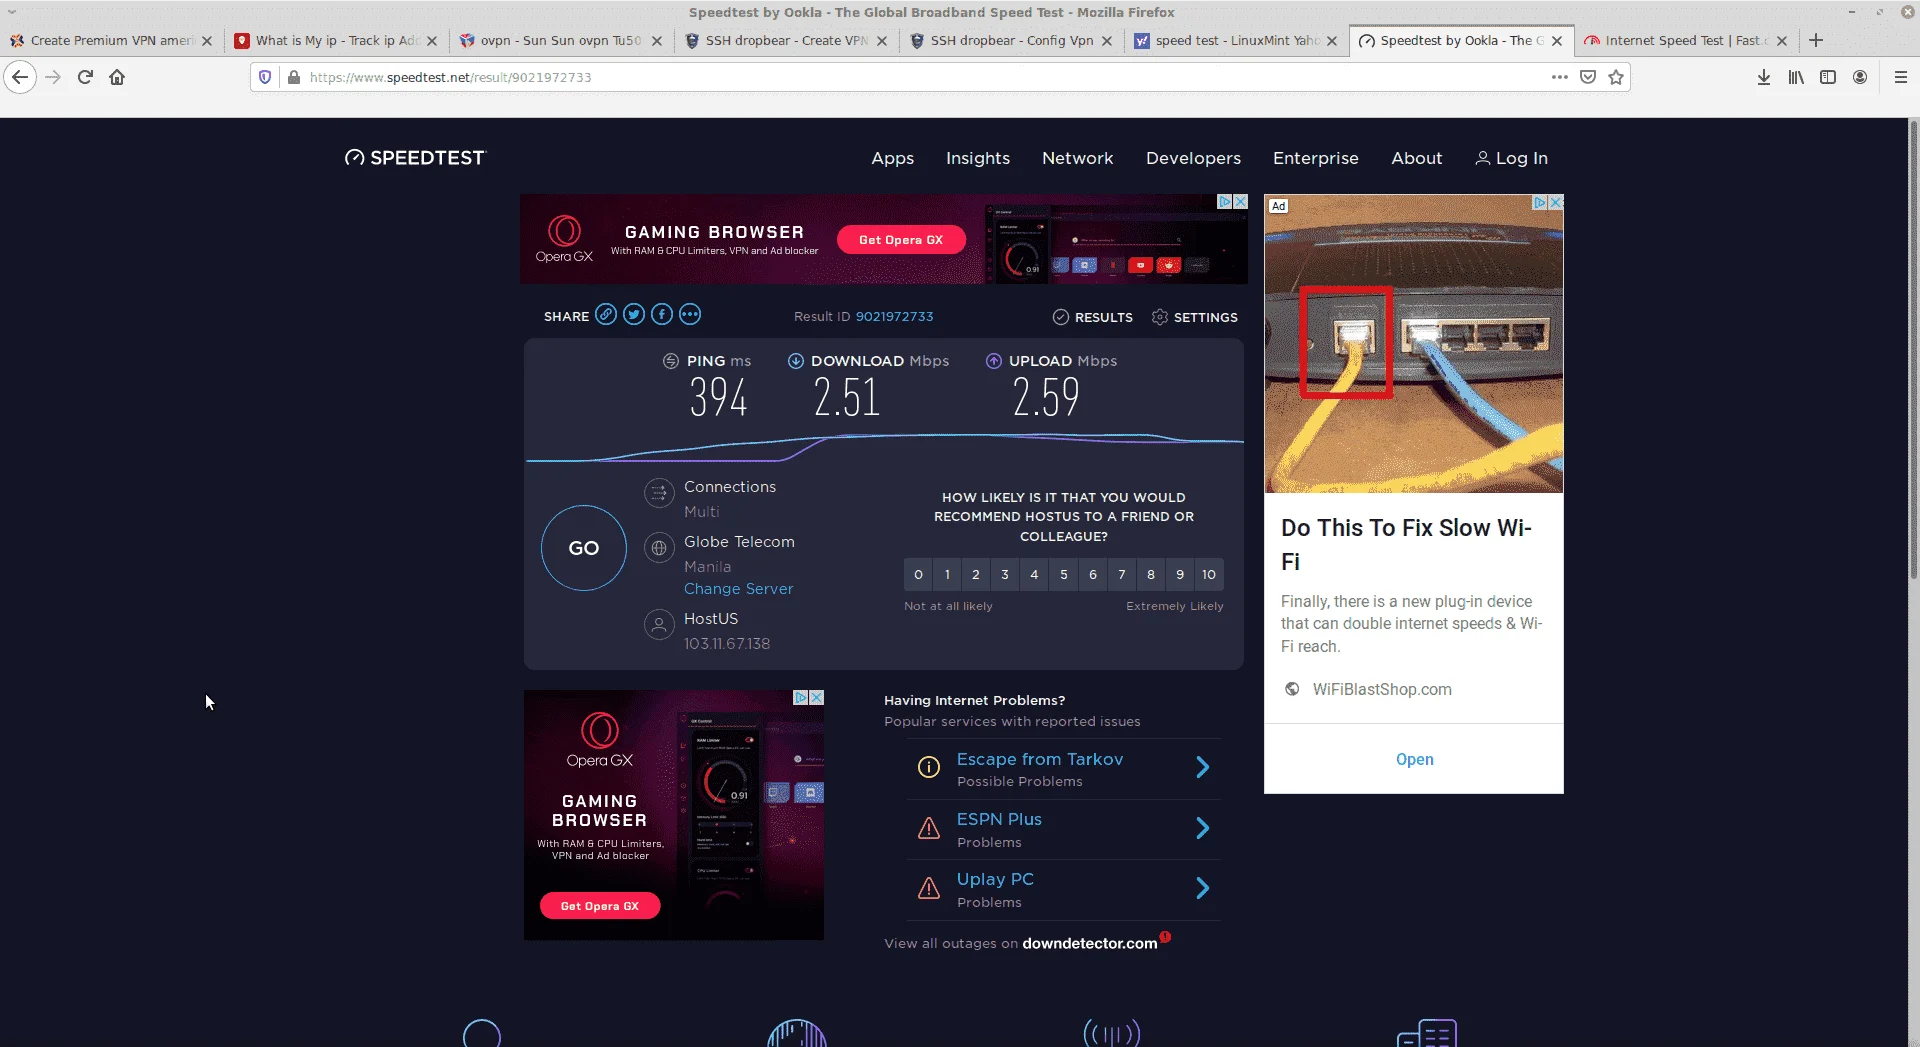Go to the Firefox home page

point(117,77)
